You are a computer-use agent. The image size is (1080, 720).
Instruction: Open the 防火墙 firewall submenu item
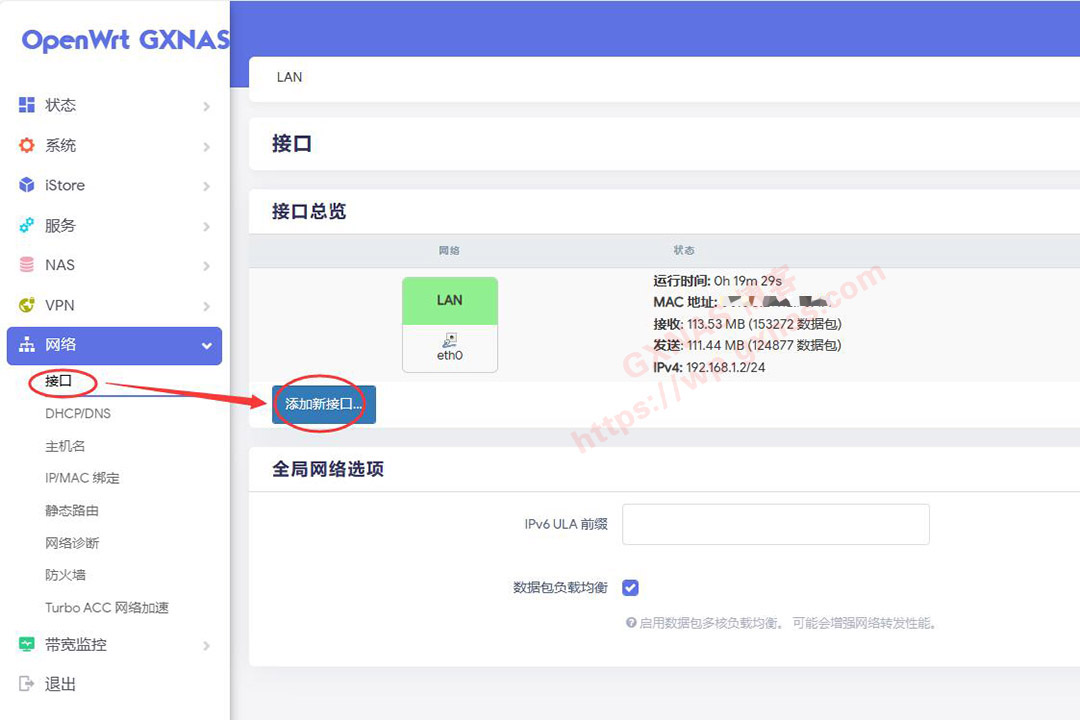click(65, 575)
